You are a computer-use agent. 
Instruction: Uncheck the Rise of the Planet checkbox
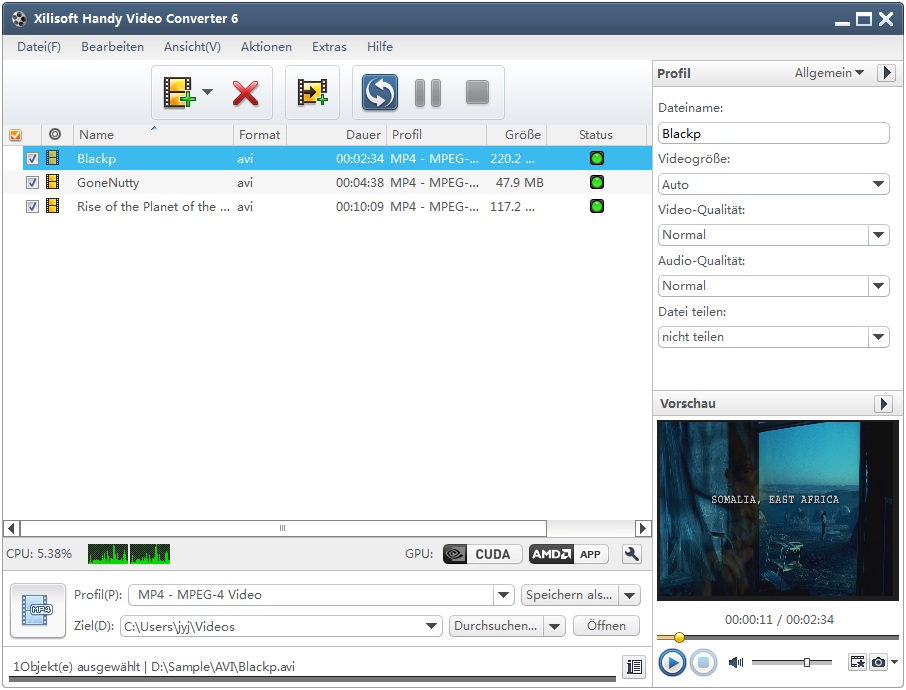32,206
